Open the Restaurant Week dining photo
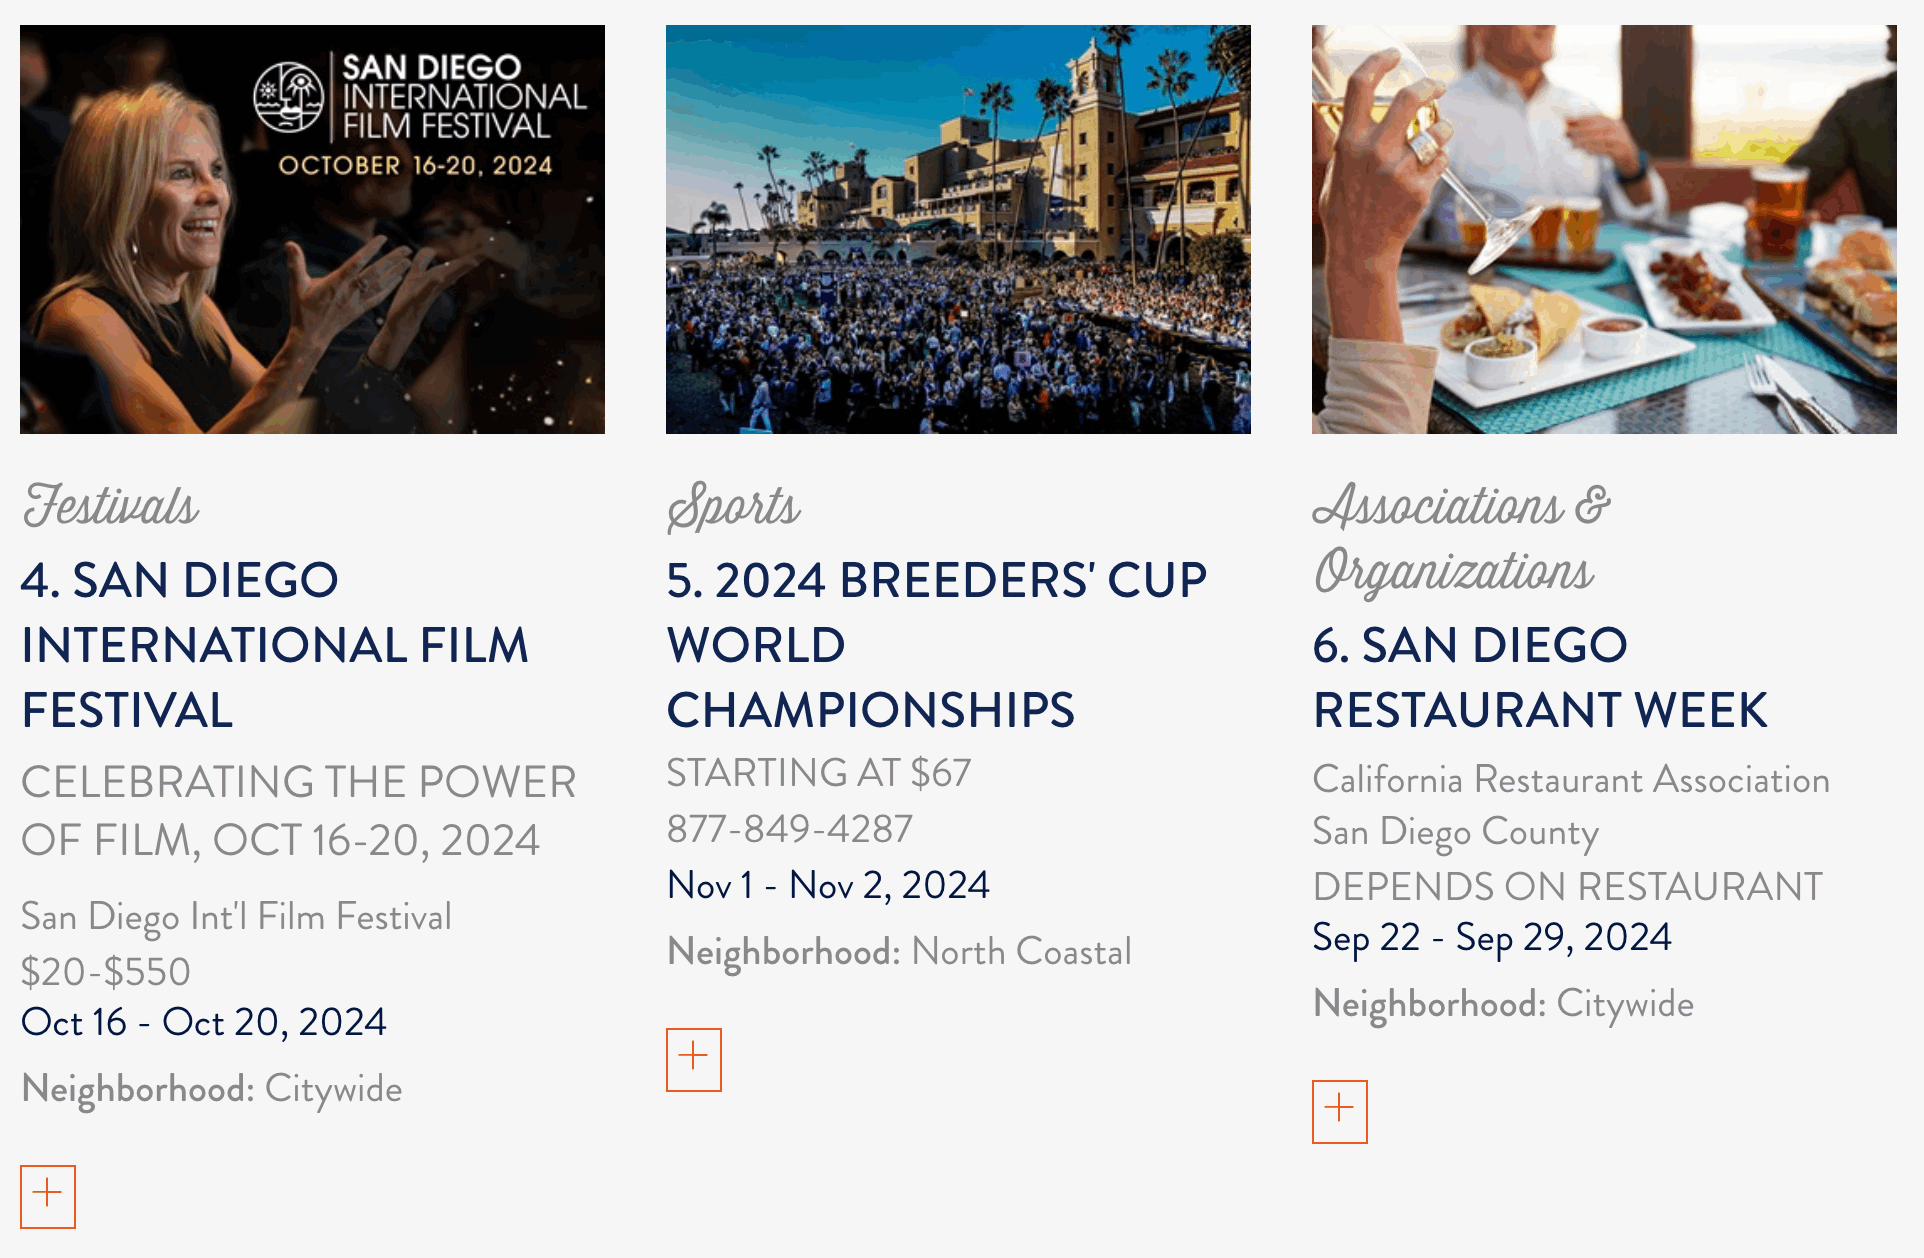 pyautogui.click(x=1604, y=229)
